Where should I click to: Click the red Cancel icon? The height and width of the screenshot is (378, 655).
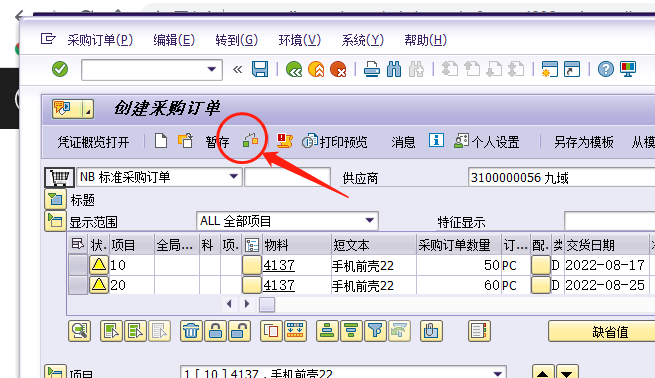pyautogui.click(x=338, y=69)
